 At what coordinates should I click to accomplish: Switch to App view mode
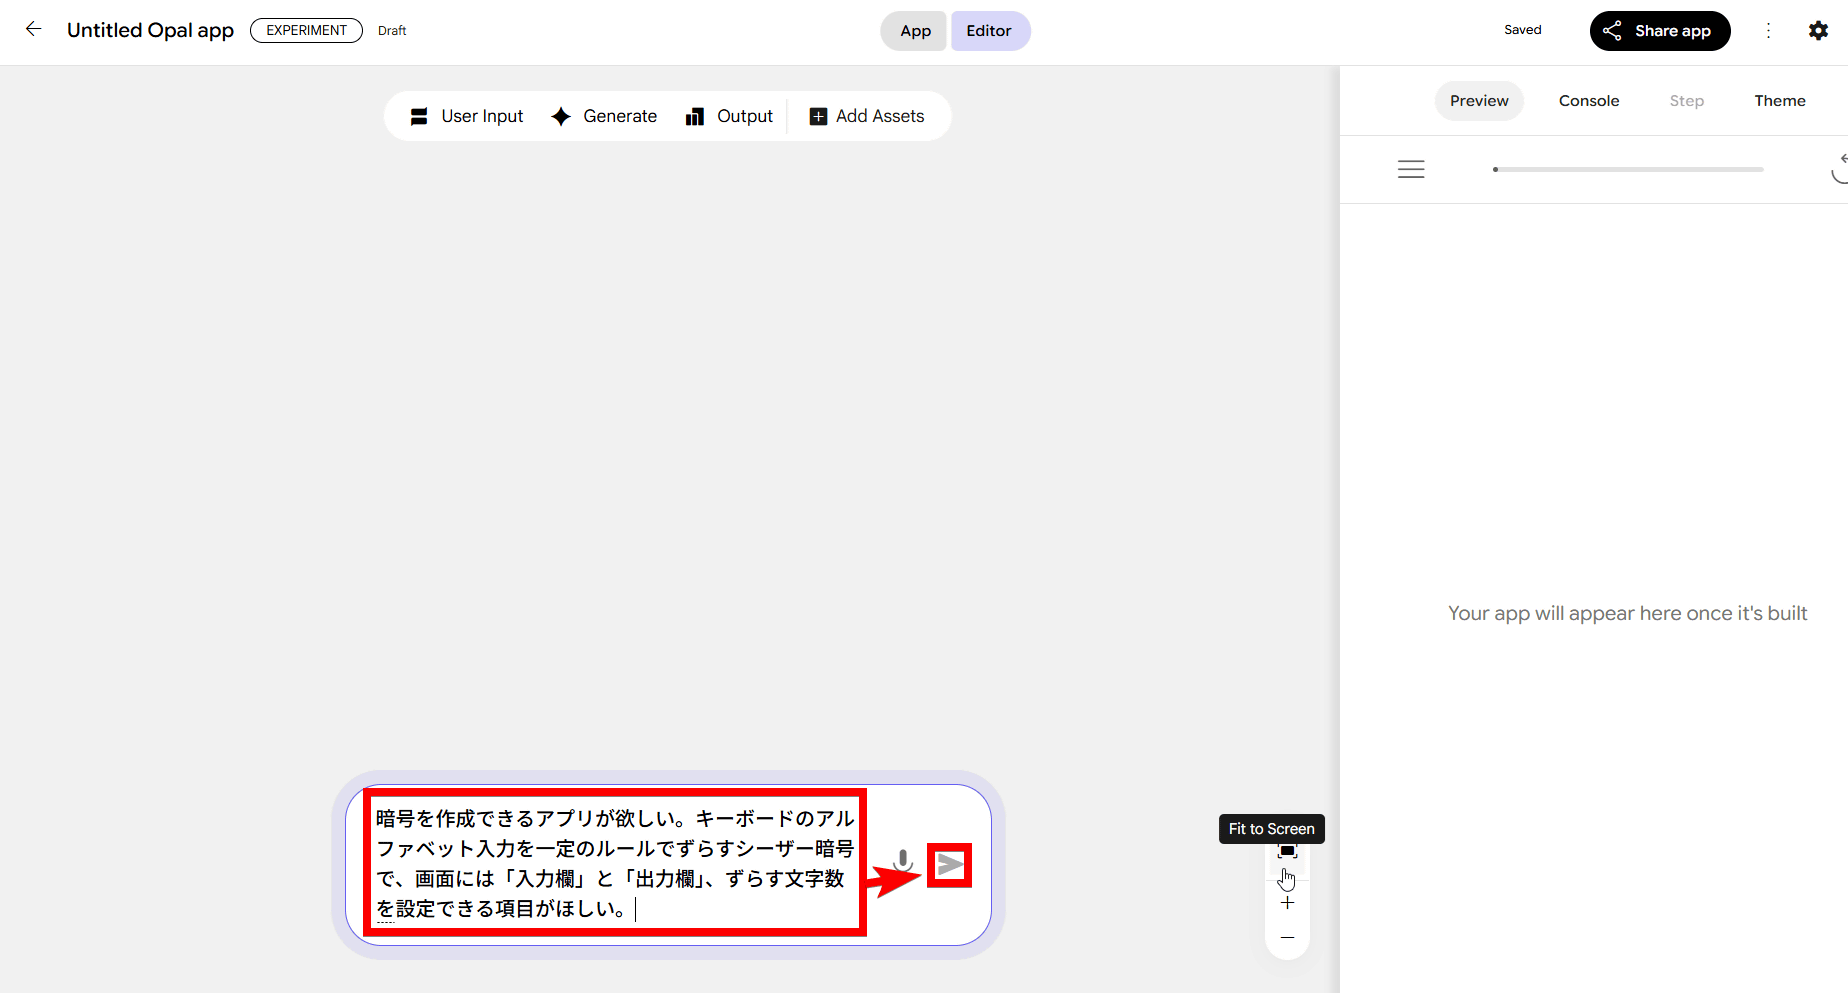pos(914,31)
